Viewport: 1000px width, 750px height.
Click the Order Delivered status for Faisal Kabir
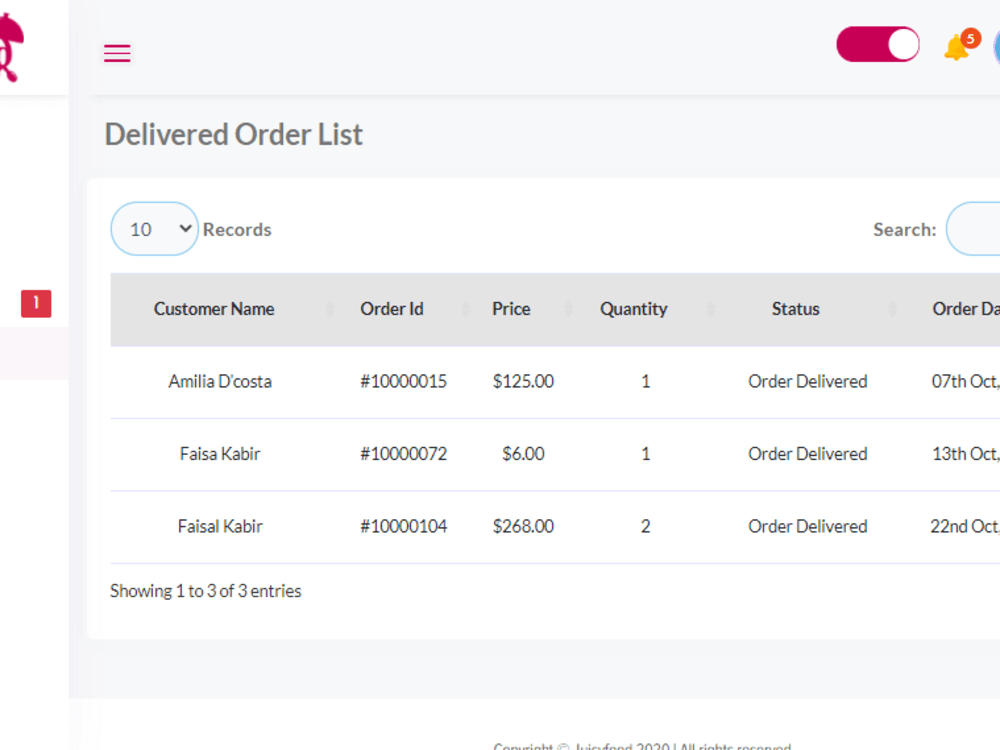click(x=808, y=526)
